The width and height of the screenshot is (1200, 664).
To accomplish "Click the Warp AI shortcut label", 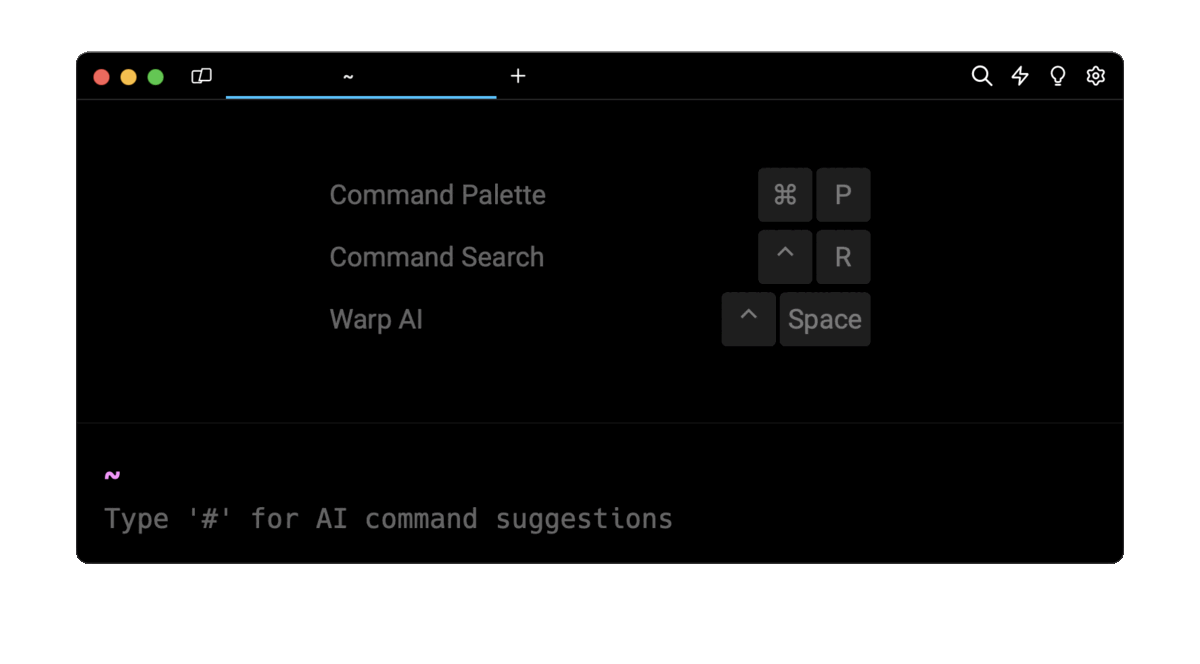I will (x=376, y=319).
